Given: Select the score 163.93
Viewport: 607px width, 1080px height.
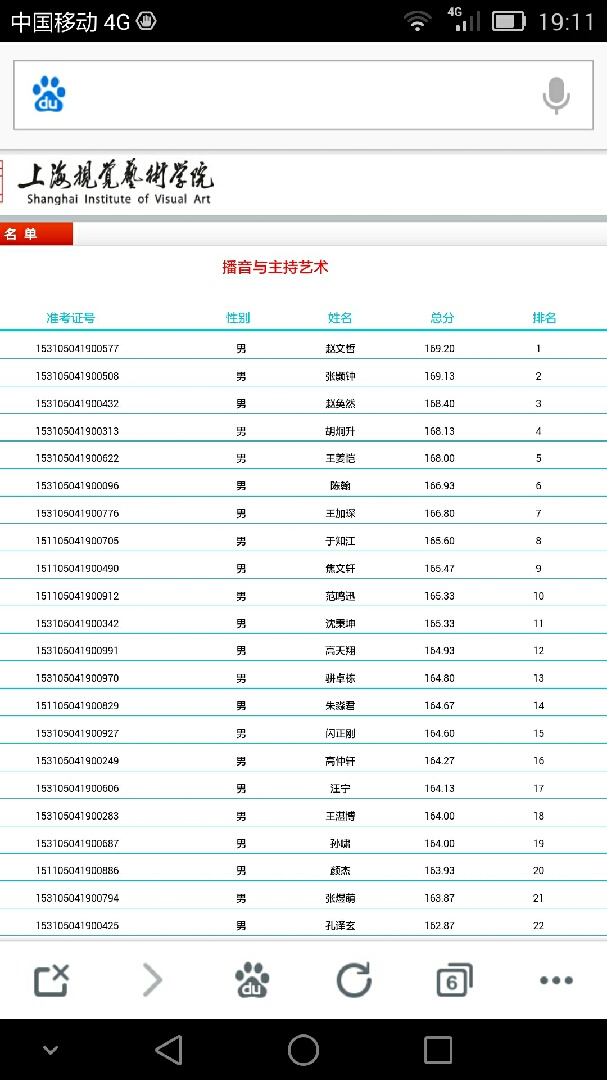Looking at the screenshot, I should (x=440, y=871).
